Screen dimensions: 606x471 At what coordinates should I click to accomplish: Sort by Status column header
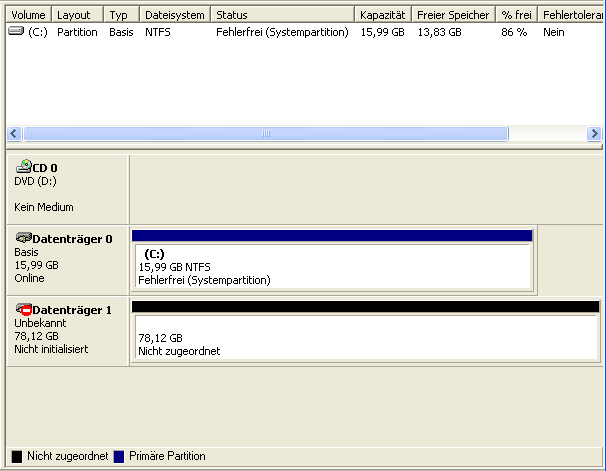pos(283,15)
